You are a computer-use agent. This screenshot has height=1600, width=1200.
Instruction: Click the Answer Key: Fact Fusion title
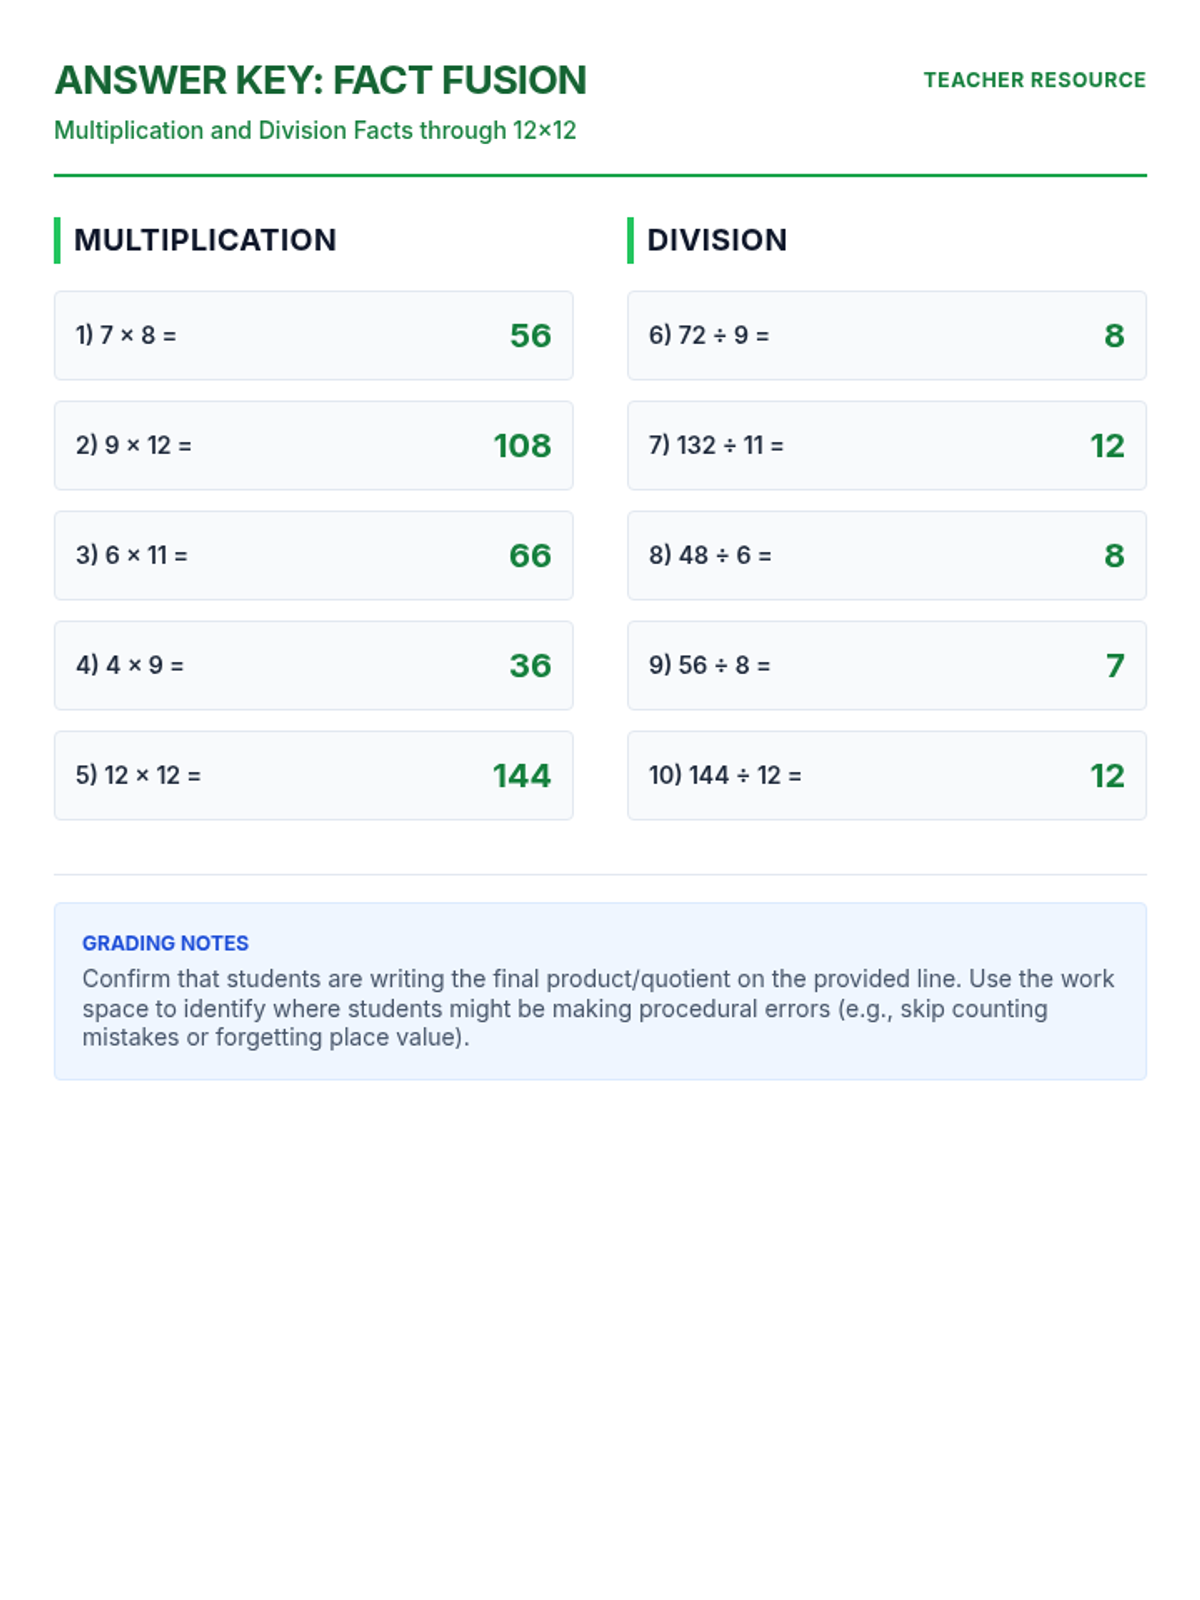[320, 80]
